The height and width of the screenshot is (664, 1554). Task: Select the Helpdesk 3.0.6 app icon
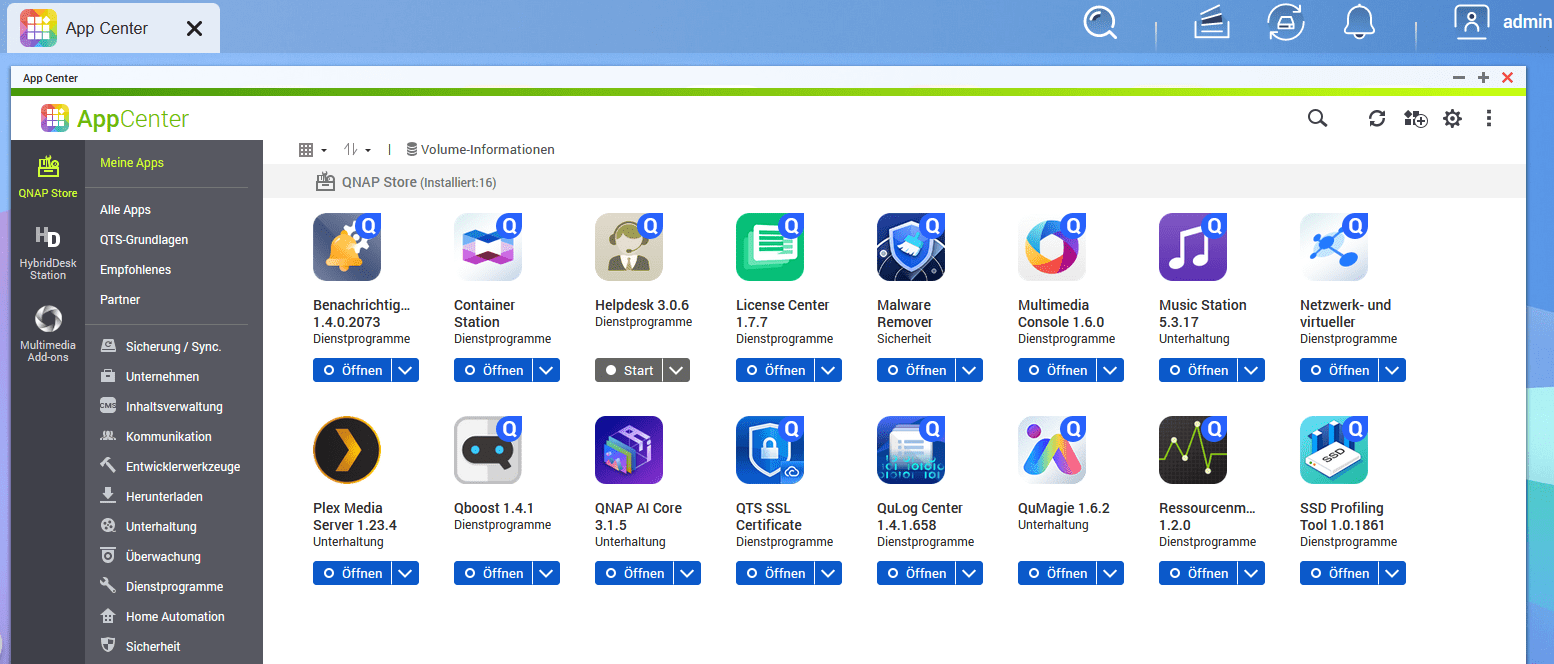click(x=629, y=247)
